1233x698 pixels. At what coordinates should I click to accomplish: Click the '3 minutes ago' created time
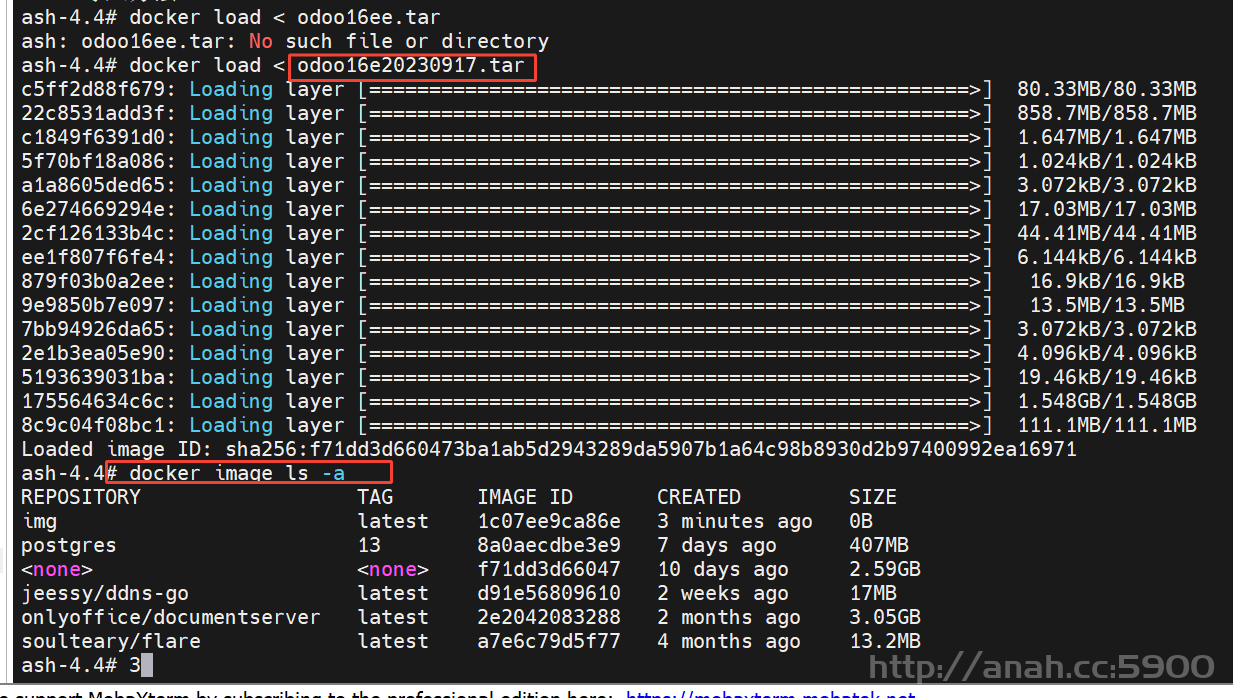735,522
